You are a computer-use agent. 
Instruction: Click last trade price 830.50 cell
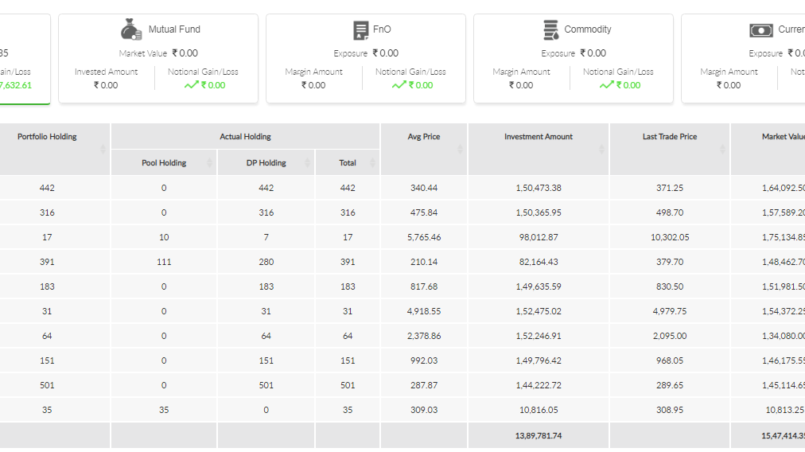(669, 287)
